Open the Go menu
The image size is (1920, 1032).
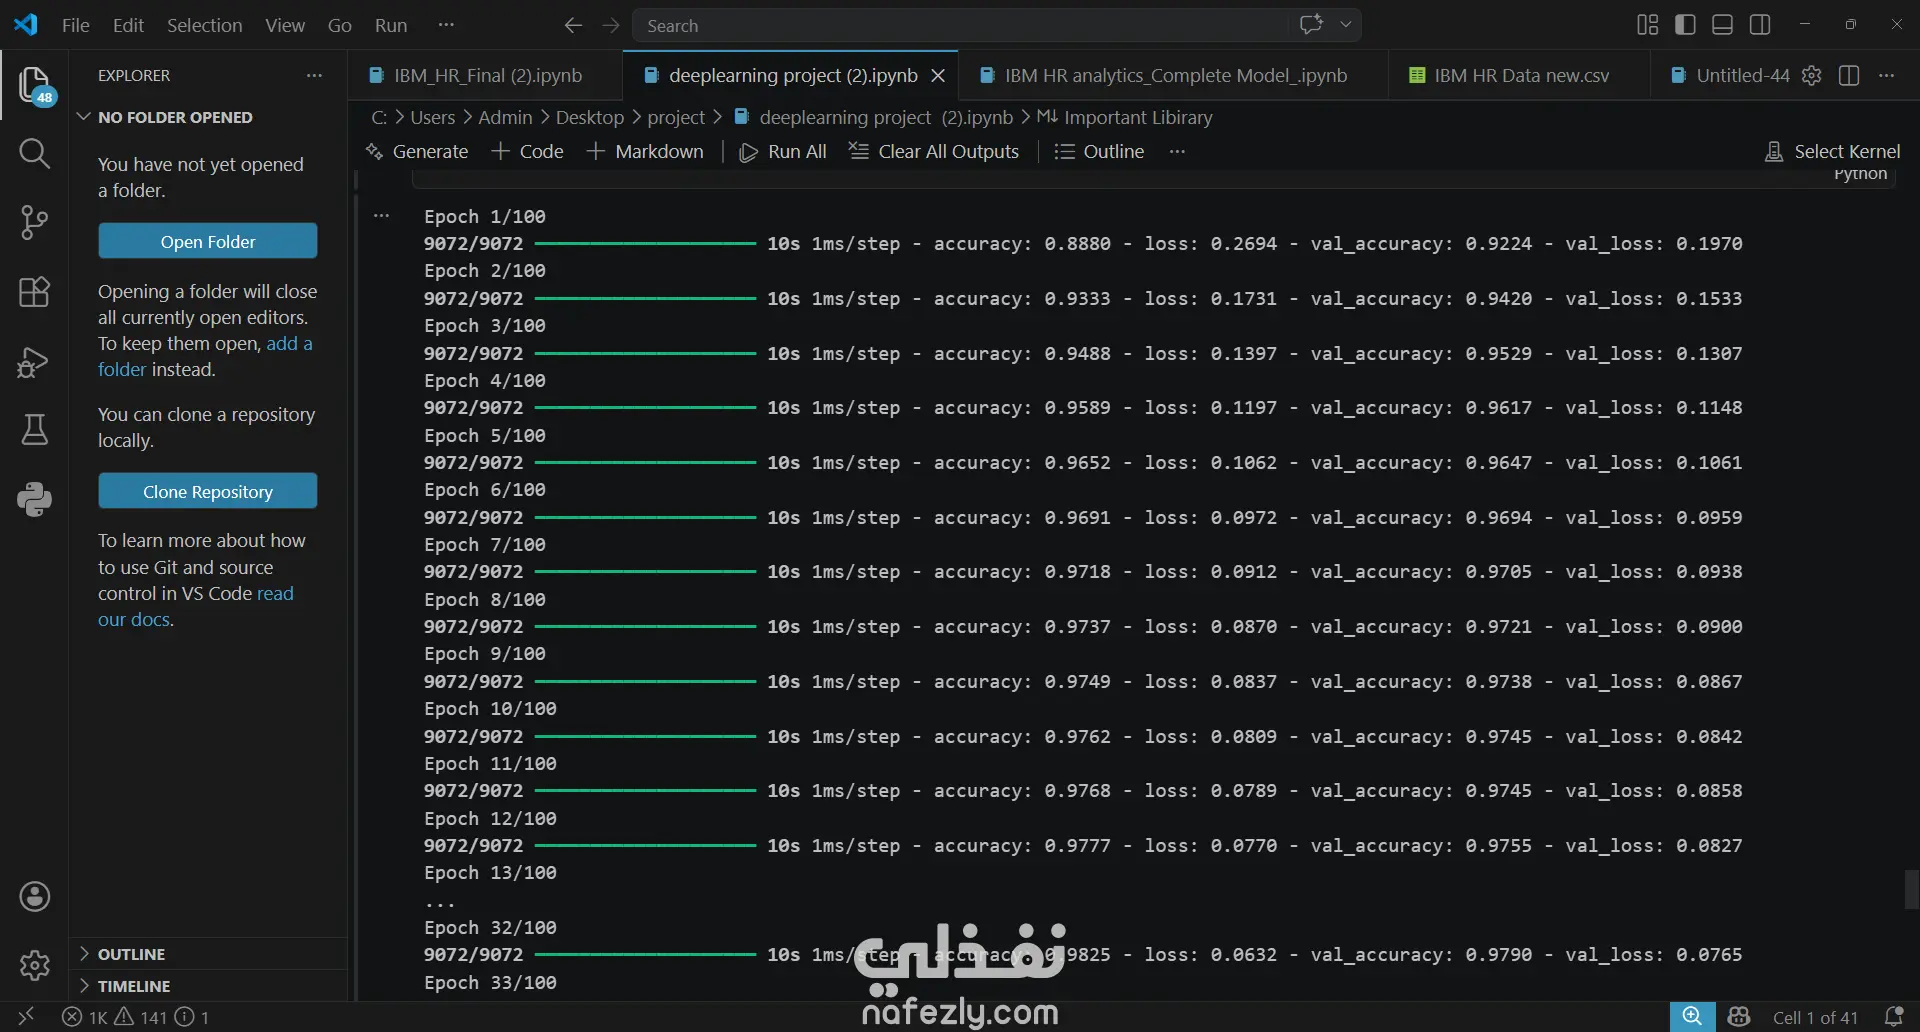[x=340, y=25]
